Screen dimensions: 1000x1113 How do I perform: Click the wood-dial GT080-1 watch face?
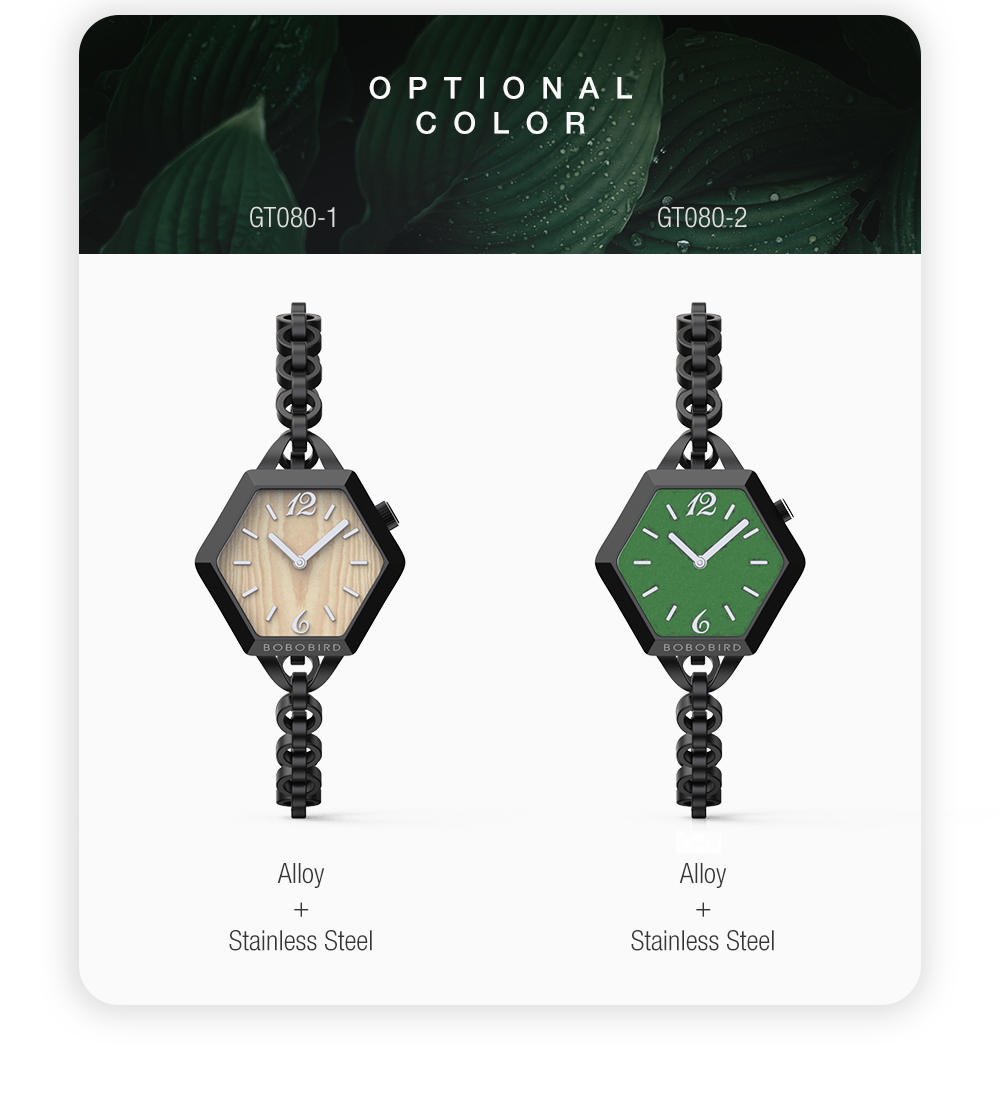(300, 561)
